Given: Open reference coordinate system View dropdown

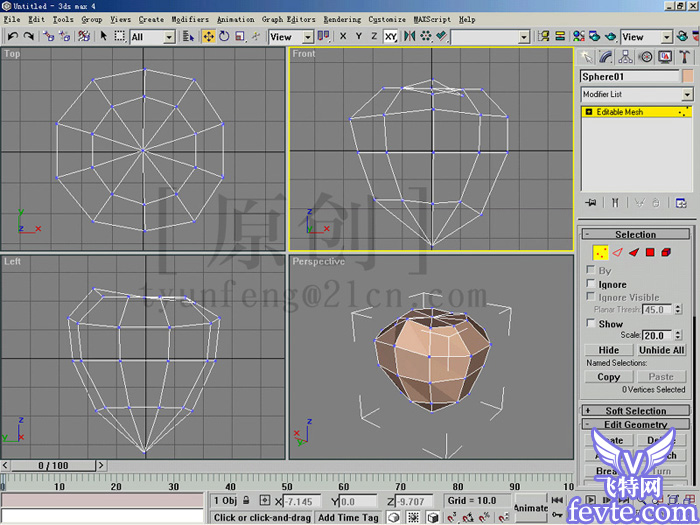Looking at the screenshot, I should coord(308,37).
